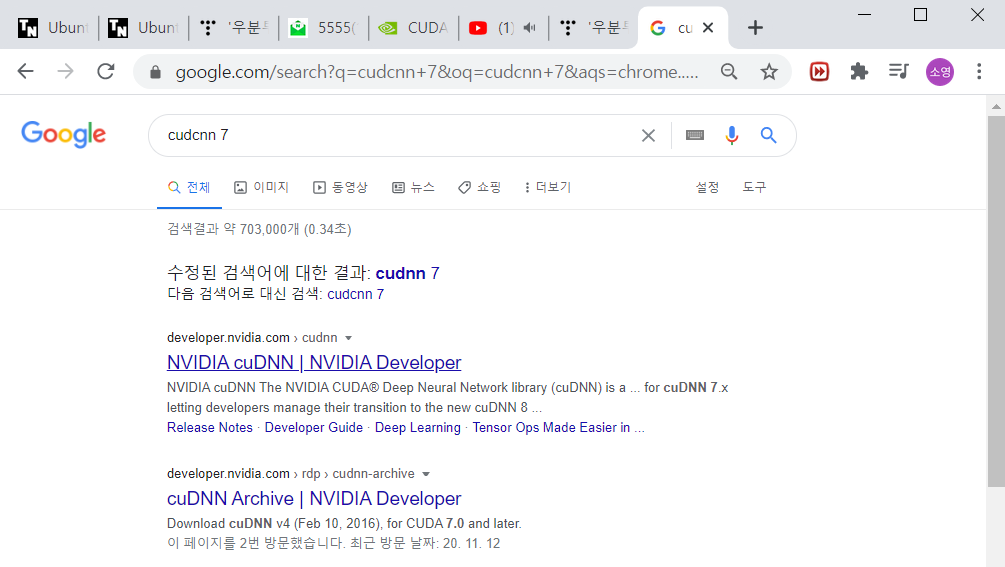Switch to the CUDA NVIDIA tab
This screenshot has height=567, width=1005.
(x=413, y=28)
